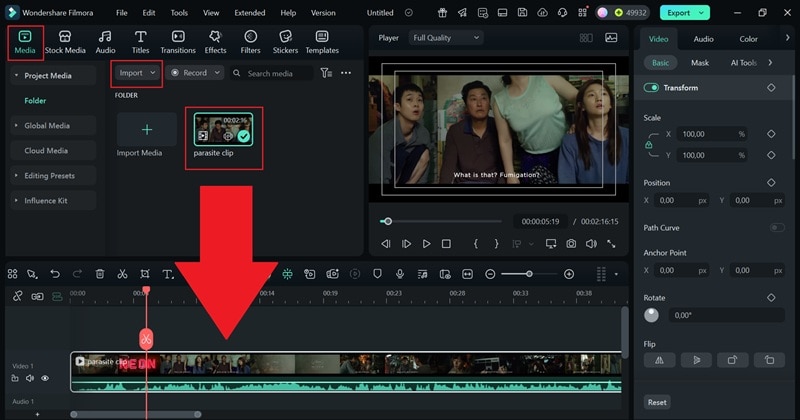Screen dimensions: 800x420
Task: Select the Mask sub-tab
Action: [699, 63]
